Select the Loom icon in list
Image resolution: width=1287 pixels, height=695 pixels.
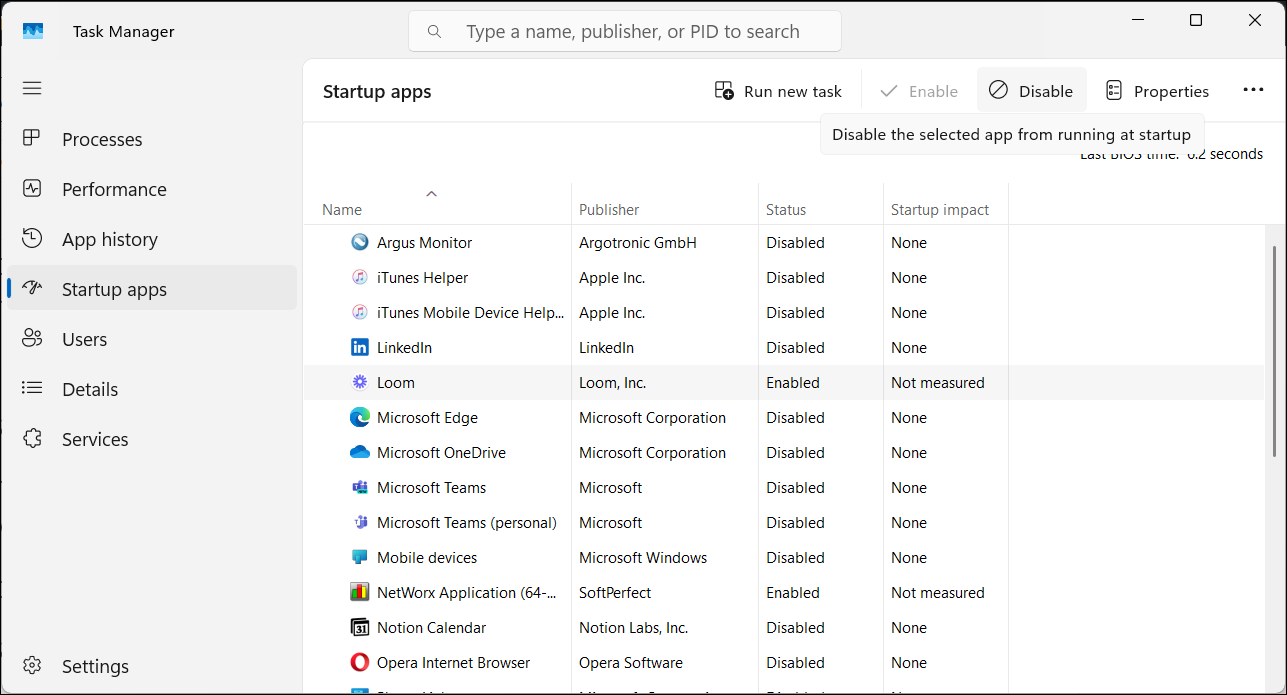click(360, 383)
